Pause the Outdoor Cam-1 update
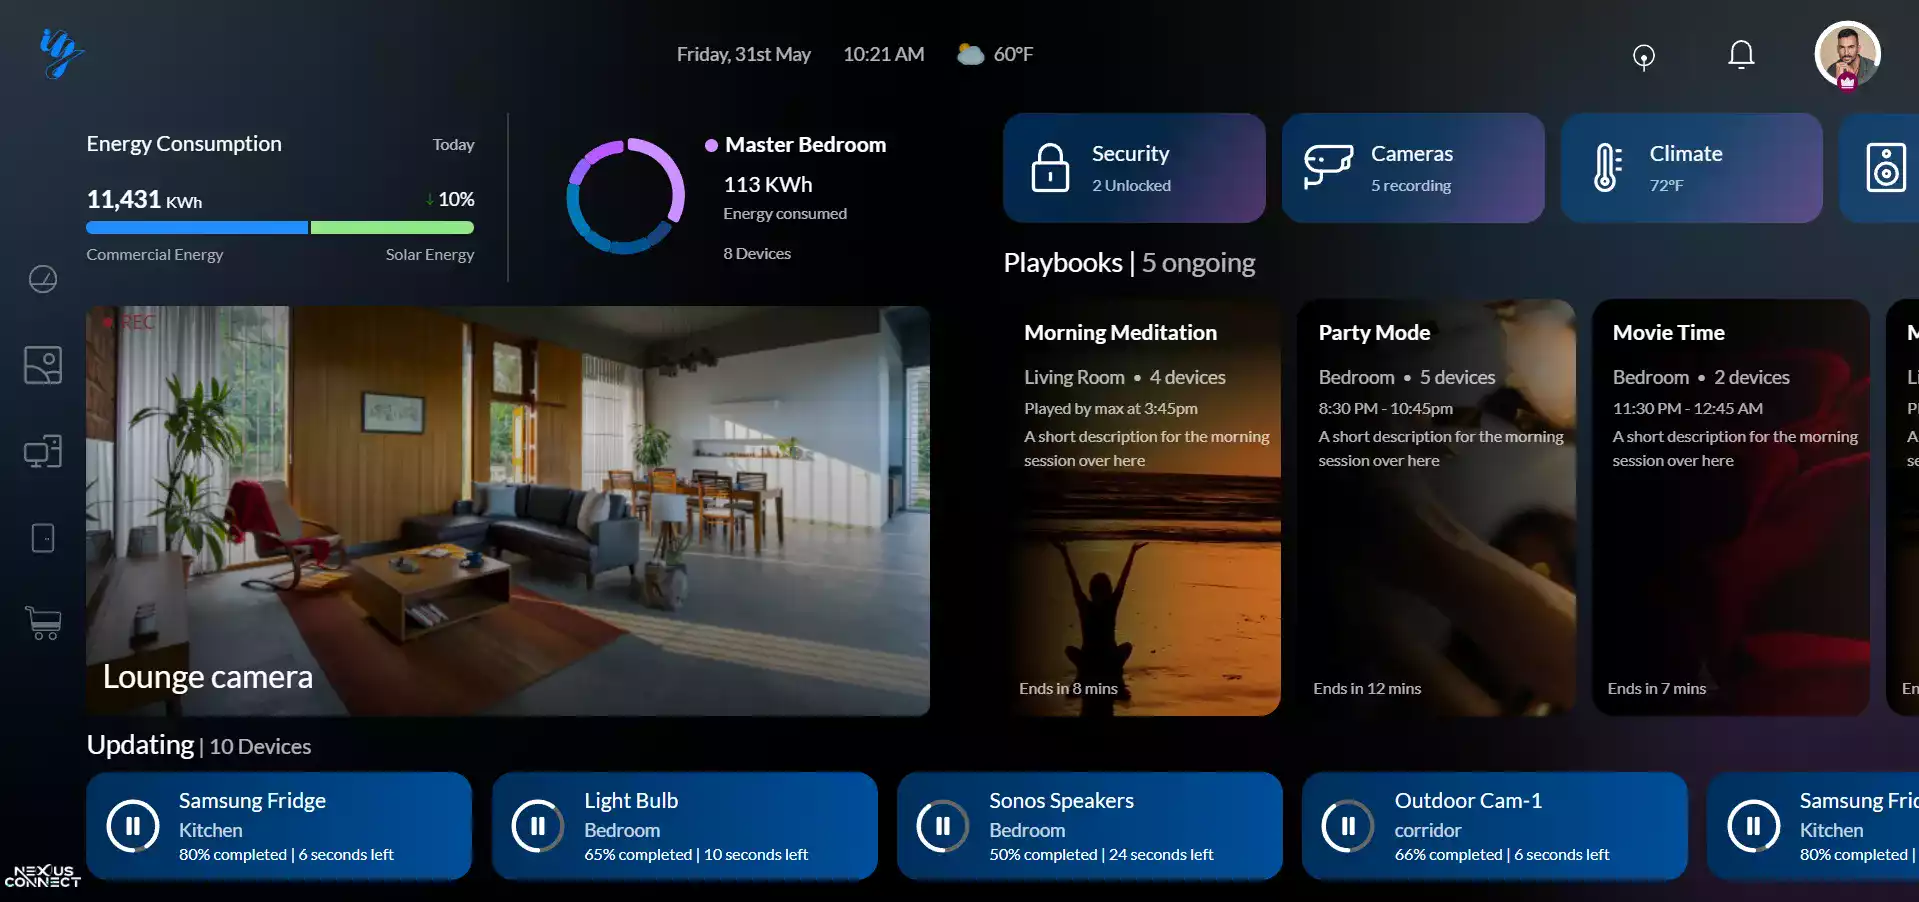The width and height of the screenshot is (1919, 902). point(1348,826)
